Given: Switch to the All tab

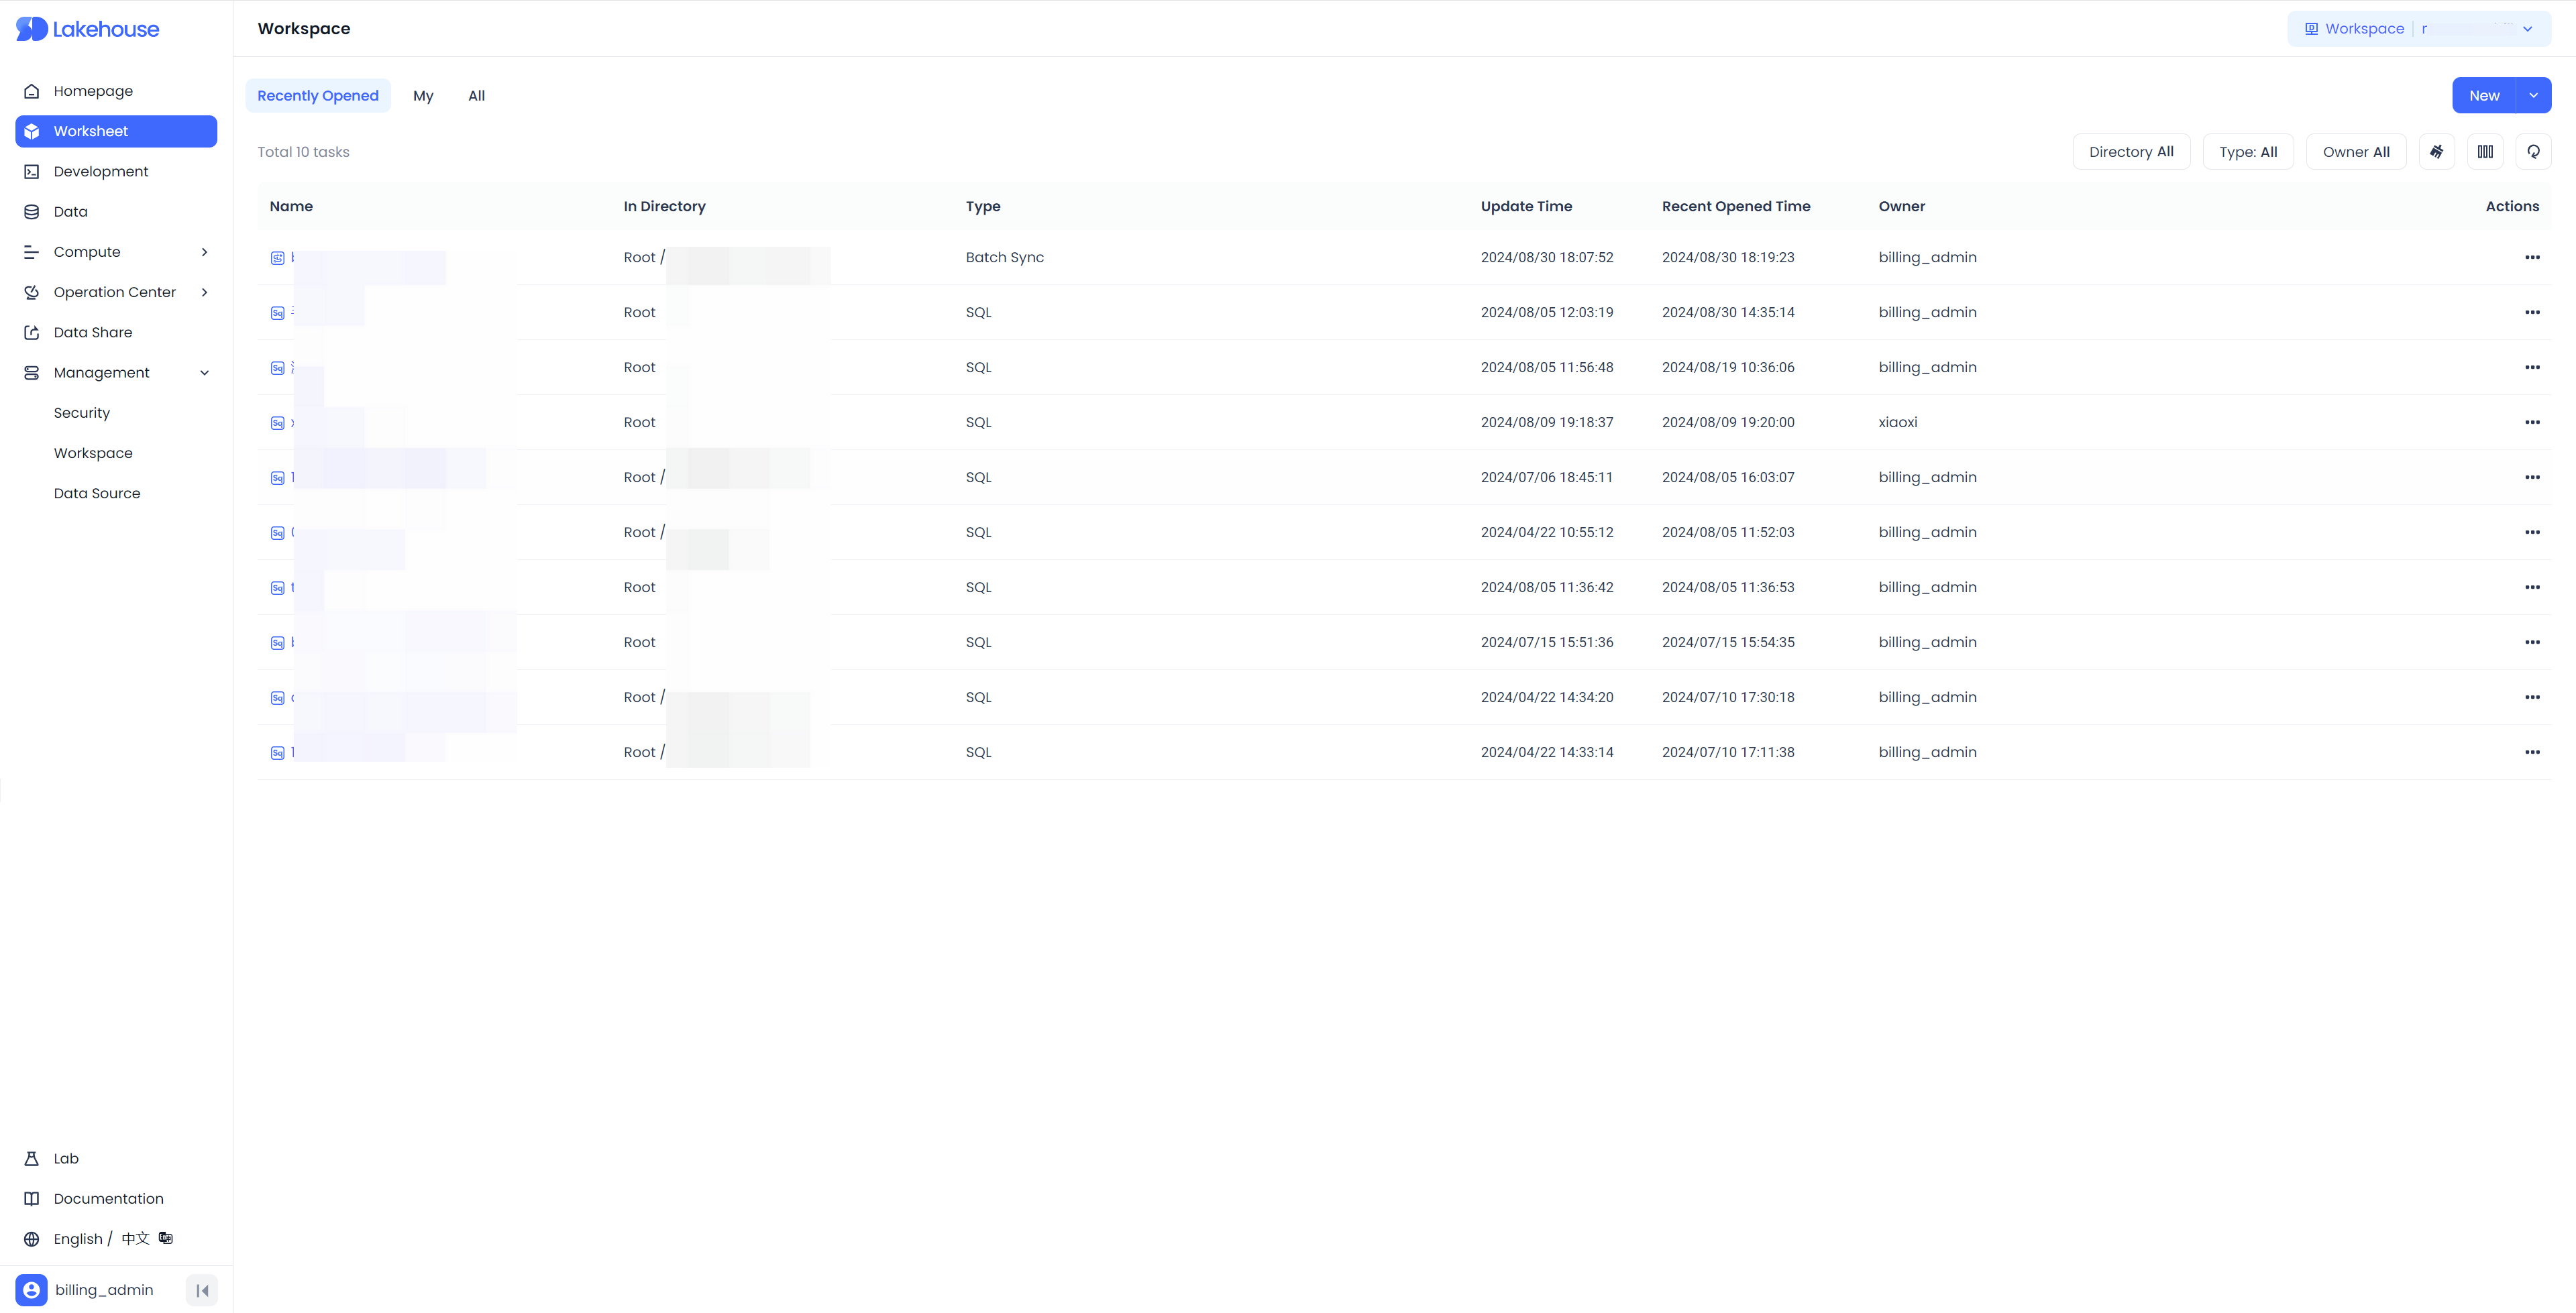Looking at the screenshot, I should (476, 96).
